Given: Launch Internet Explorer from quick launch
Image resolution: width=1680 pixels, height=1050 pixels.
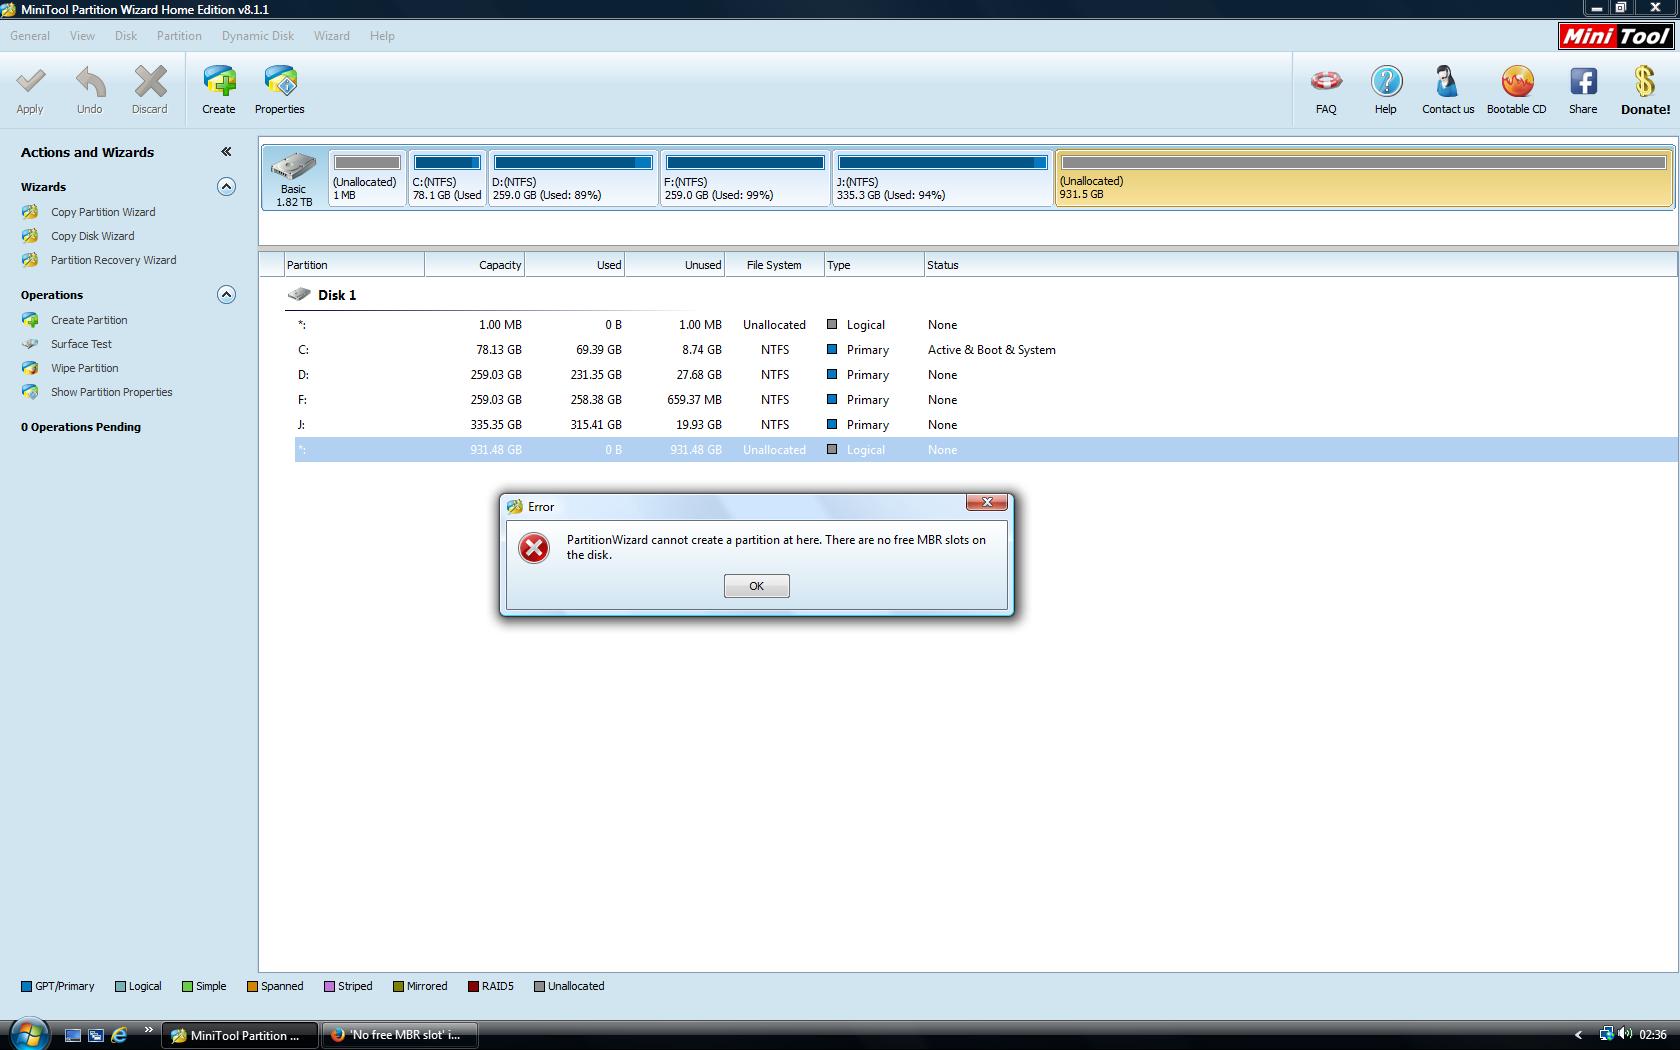Looking at the screenshot, I should pos(119,1035).
